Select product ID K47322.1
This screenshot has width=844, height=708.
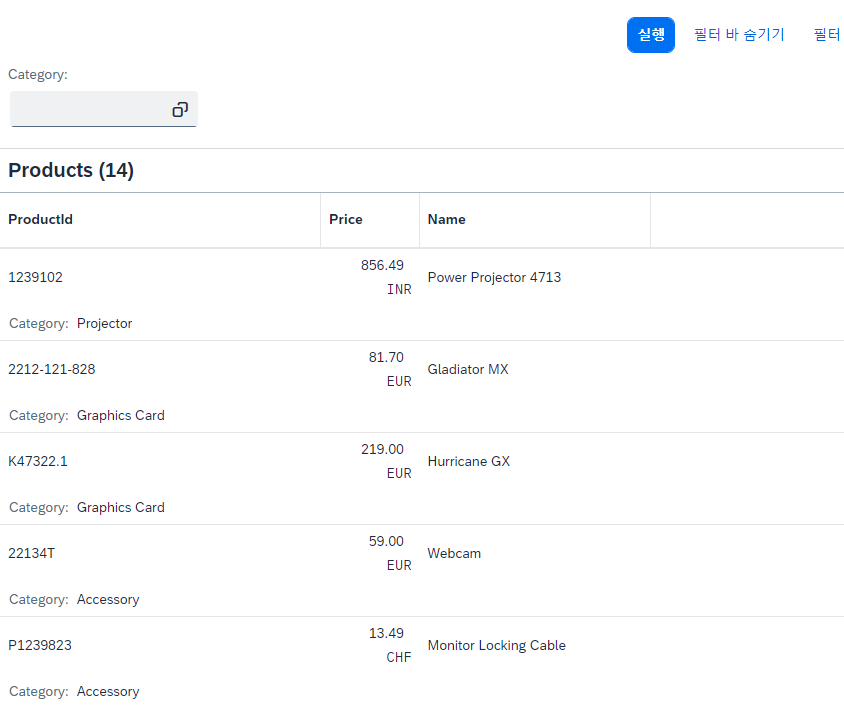pos(38,461)
